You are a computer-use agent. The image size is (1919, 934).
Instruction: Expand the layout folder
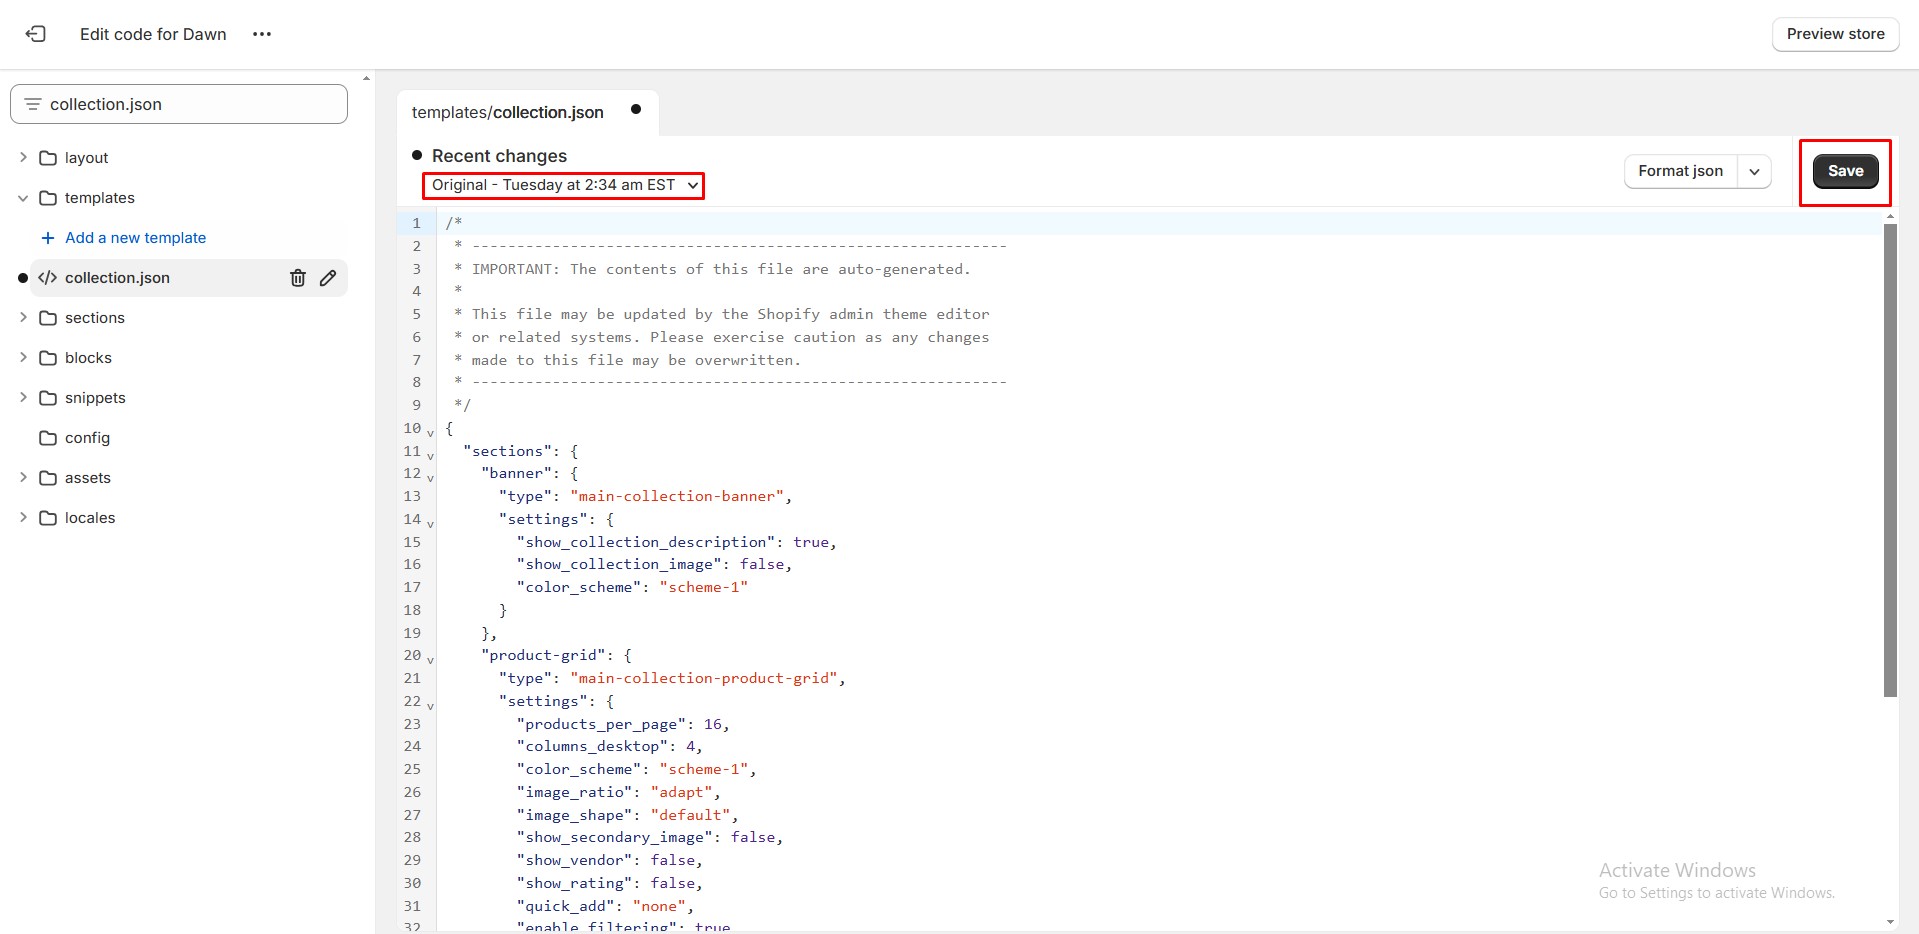[x=23, y=158]
